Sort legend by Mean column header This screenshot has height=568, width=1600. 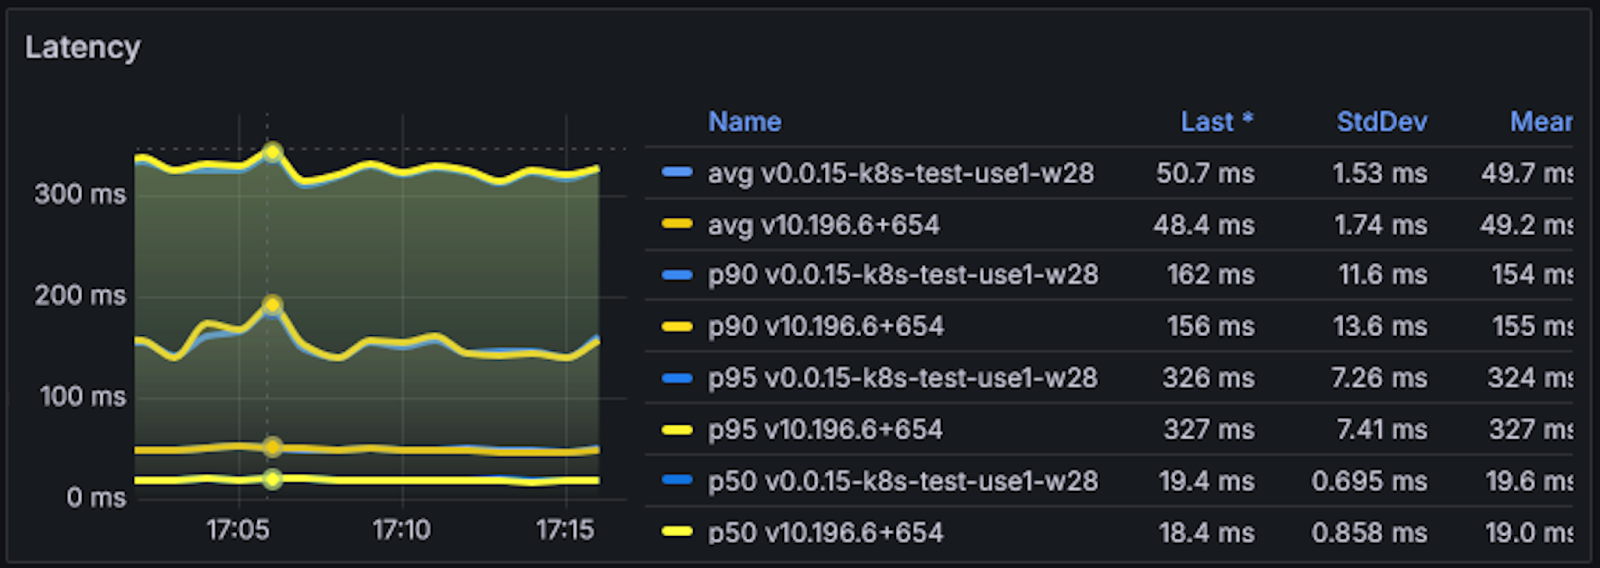[x=1540, y=122]
